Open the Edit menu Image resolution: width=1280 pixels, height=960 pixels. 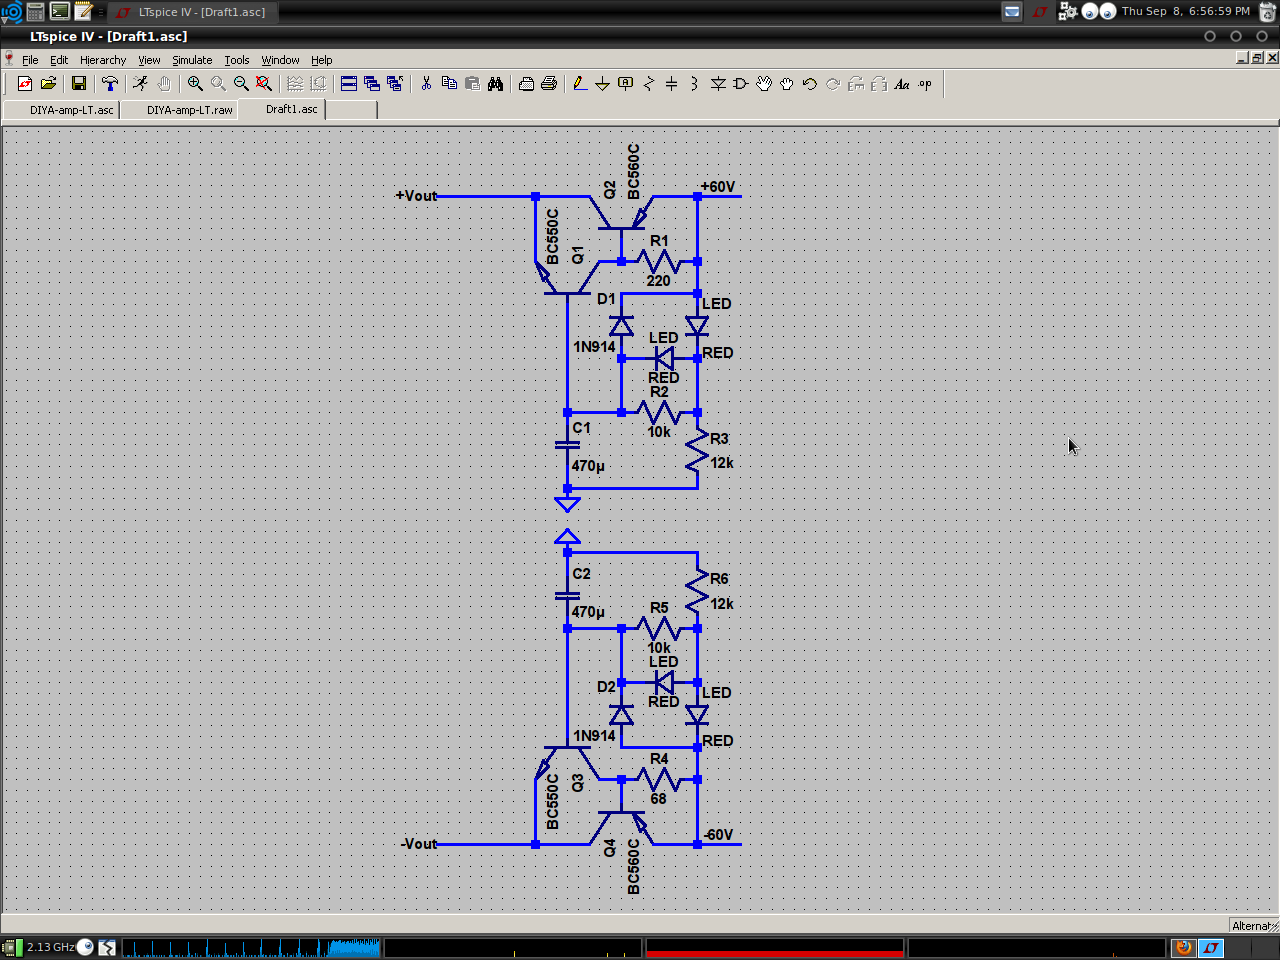59,60
